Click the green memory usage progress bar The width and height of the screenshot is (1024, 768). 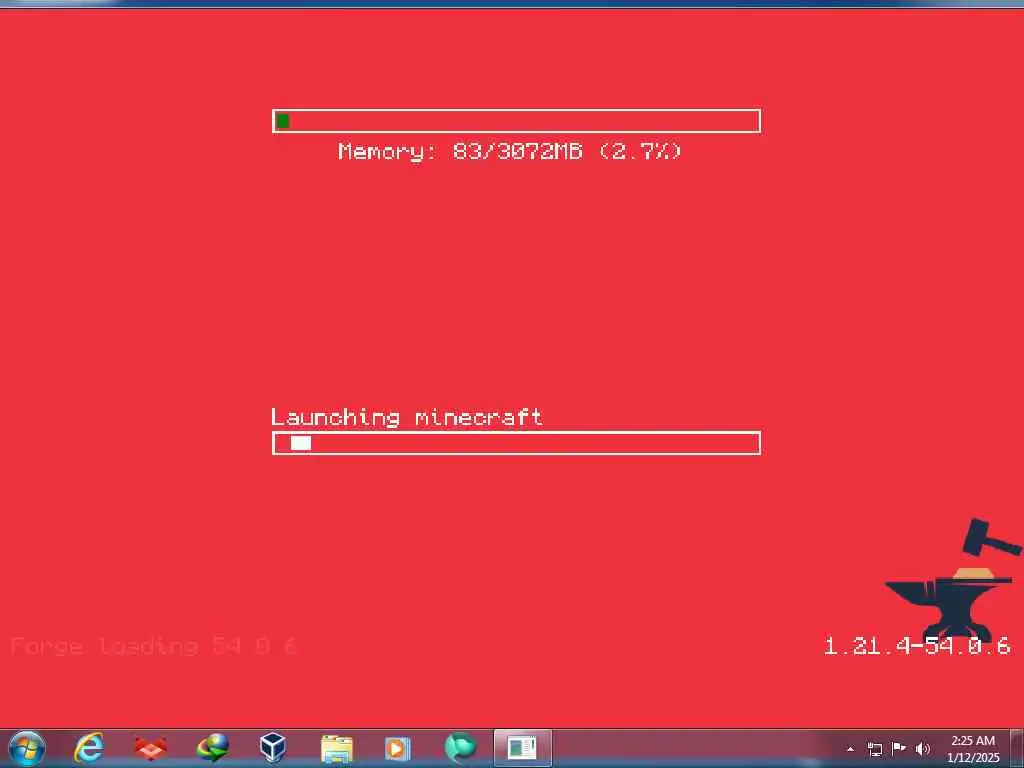[x=516, y=121]
